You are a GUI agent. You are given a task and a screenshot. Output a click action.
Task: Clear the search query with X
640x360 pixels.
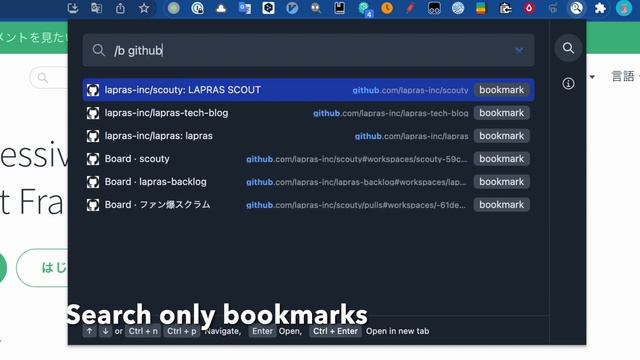(519, 51)
